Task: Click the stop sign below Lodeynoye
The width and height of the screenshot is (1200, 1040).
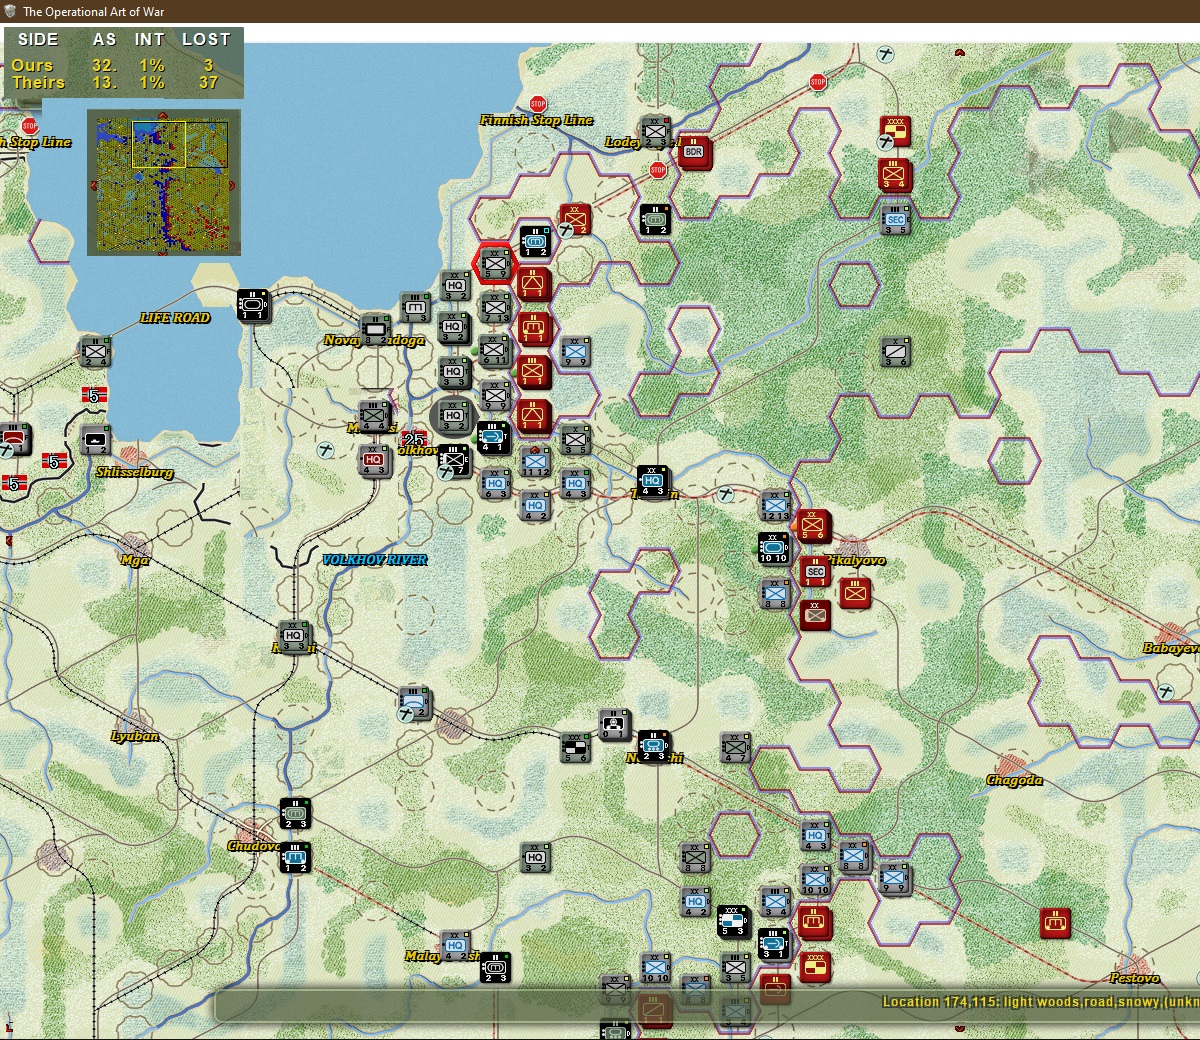Action: [x=658, y=170]
